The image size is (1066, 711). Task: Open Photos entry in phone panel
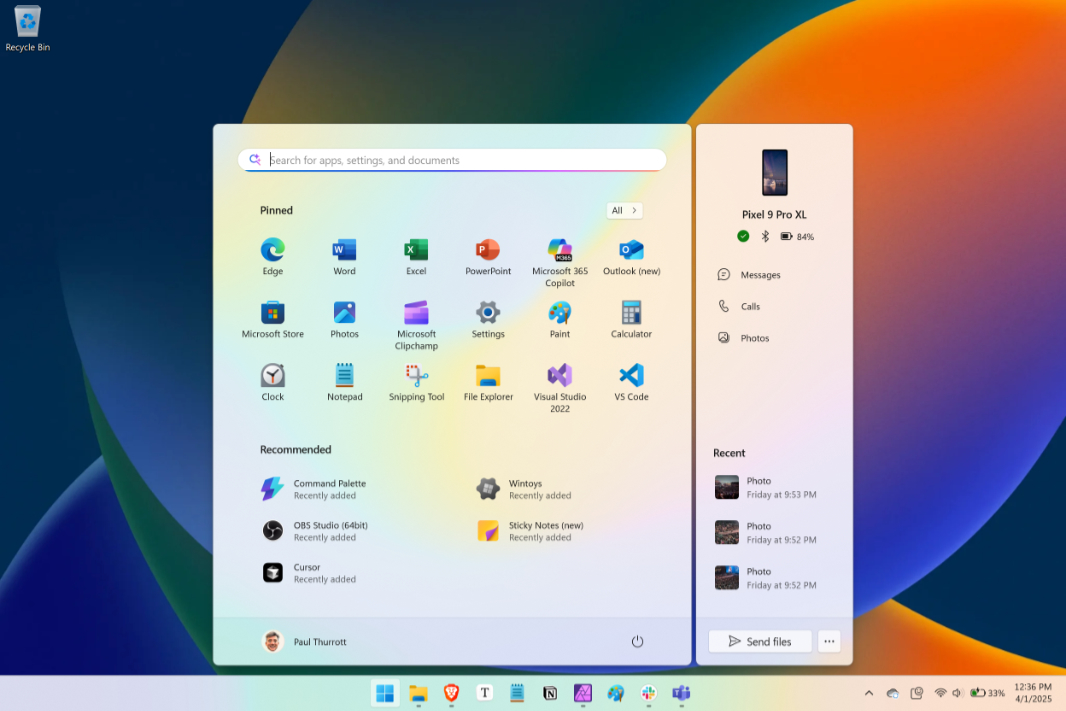tap(743, 338)
